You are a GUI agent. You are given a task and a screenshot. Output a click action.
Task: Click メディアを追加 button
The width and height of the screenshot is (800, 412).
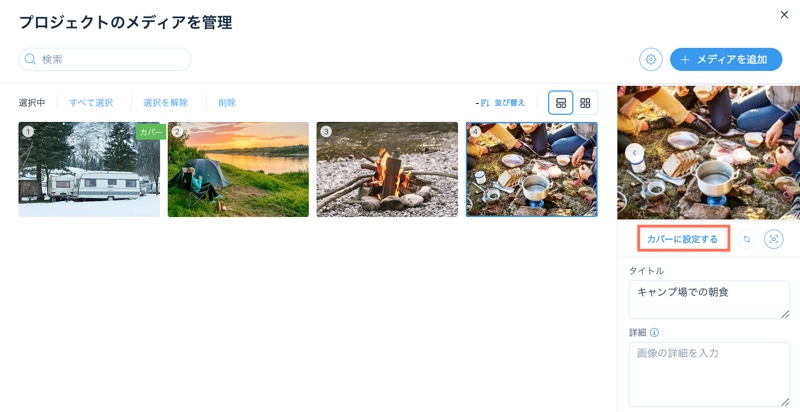[726, 60]
